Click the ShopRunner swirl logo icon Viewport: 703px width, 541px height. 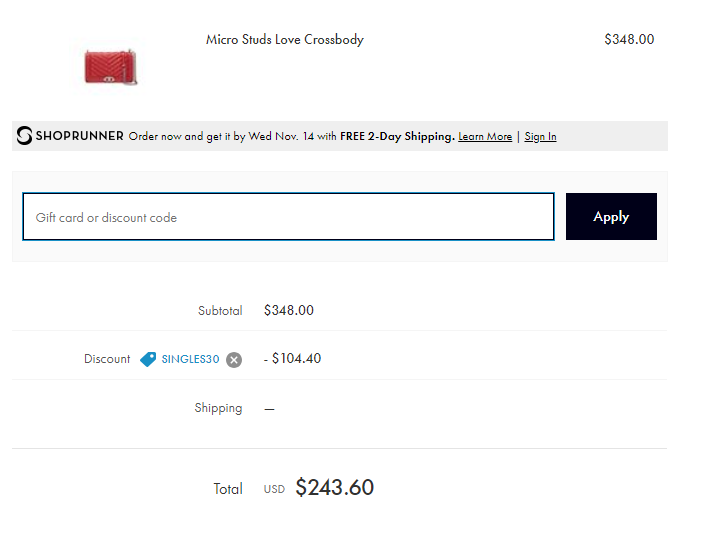[24, 135]
